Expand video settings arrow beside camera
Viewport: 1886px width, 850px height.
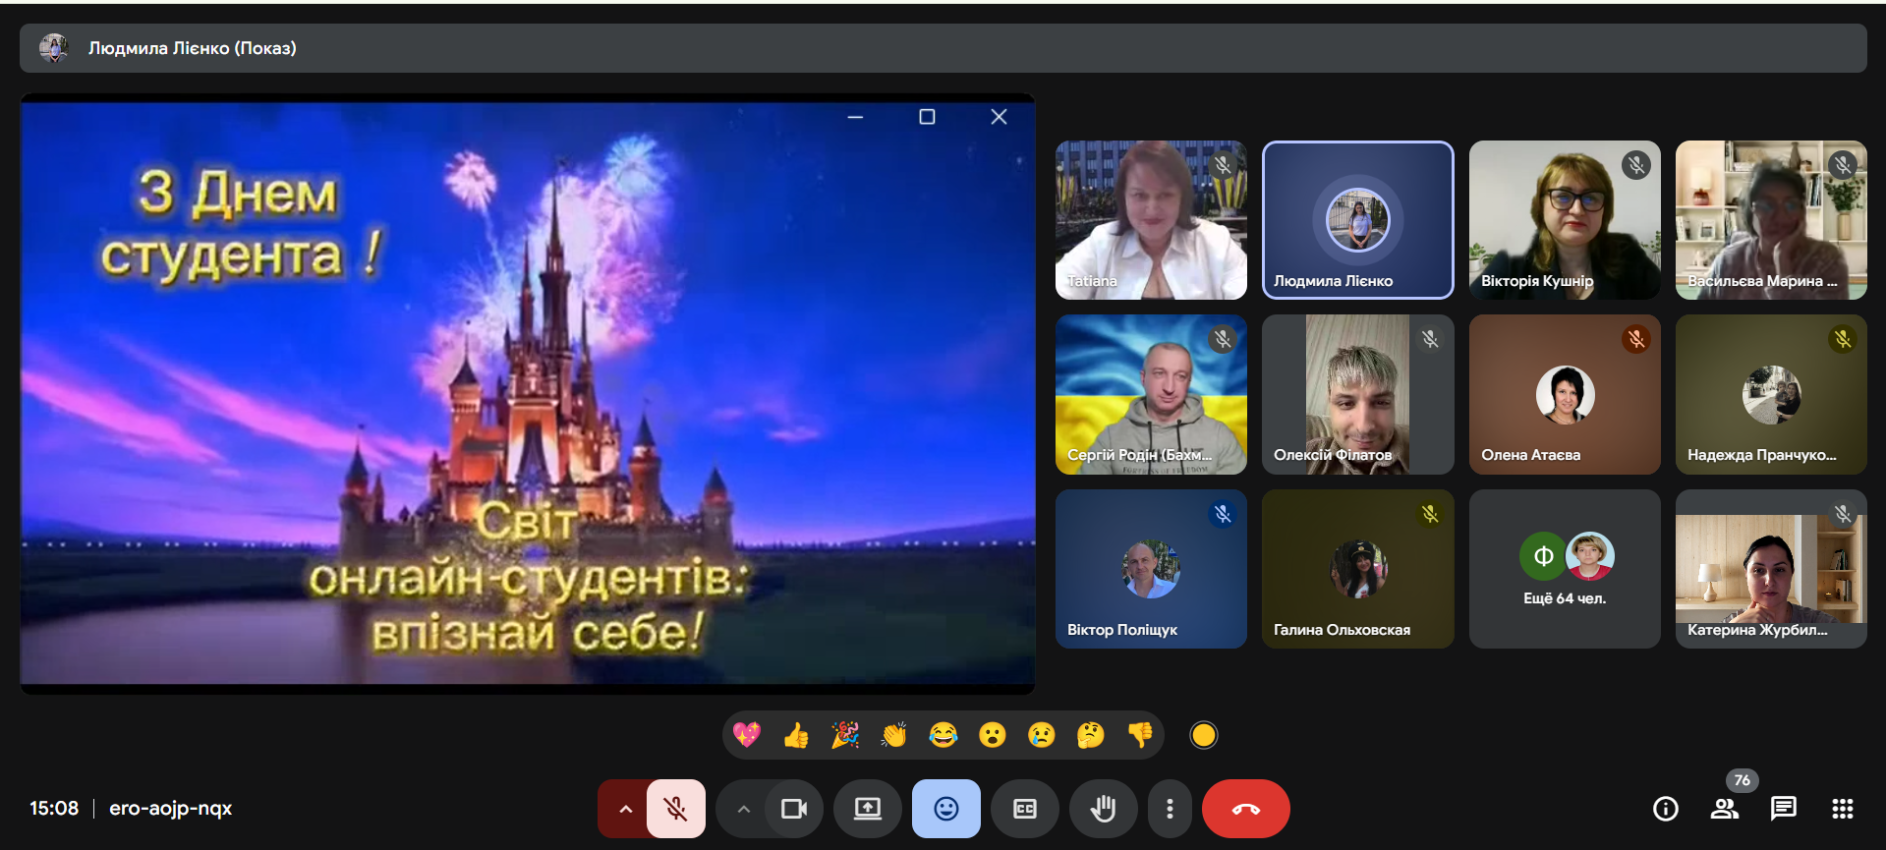click(743, 808)
